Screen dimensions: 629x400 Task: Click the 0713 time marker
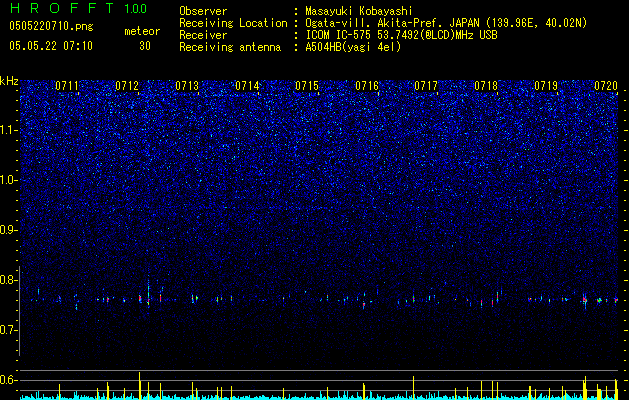(187, 86)
